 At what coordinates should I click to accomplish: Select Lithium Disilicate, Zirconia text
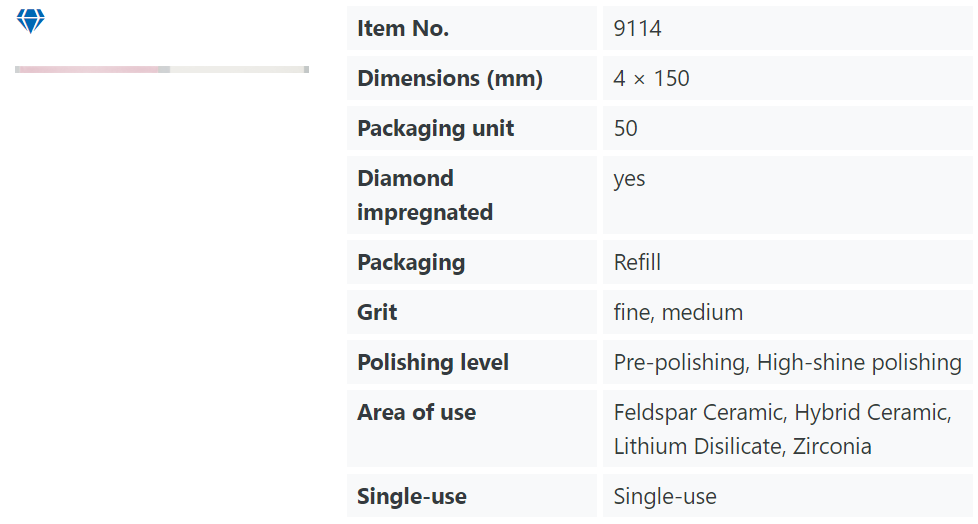click(742, 446)
